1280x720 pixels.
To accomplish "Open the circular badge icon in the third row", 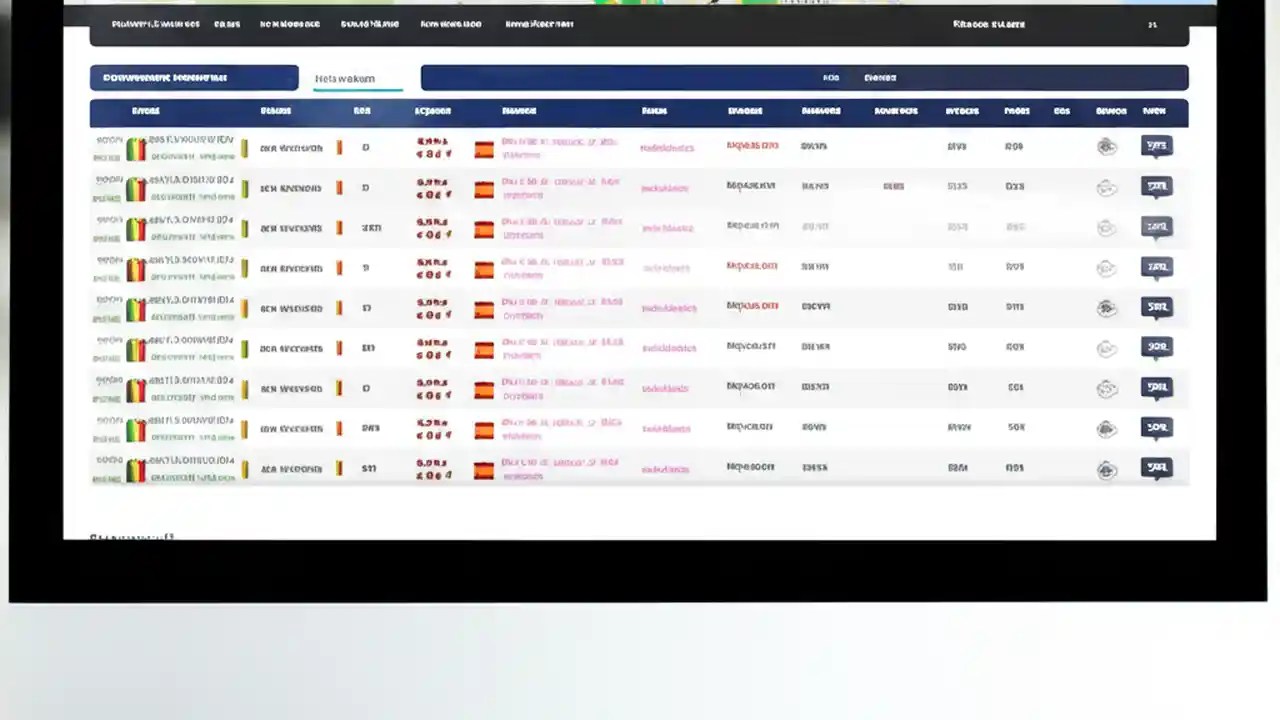I will 1106,227.
